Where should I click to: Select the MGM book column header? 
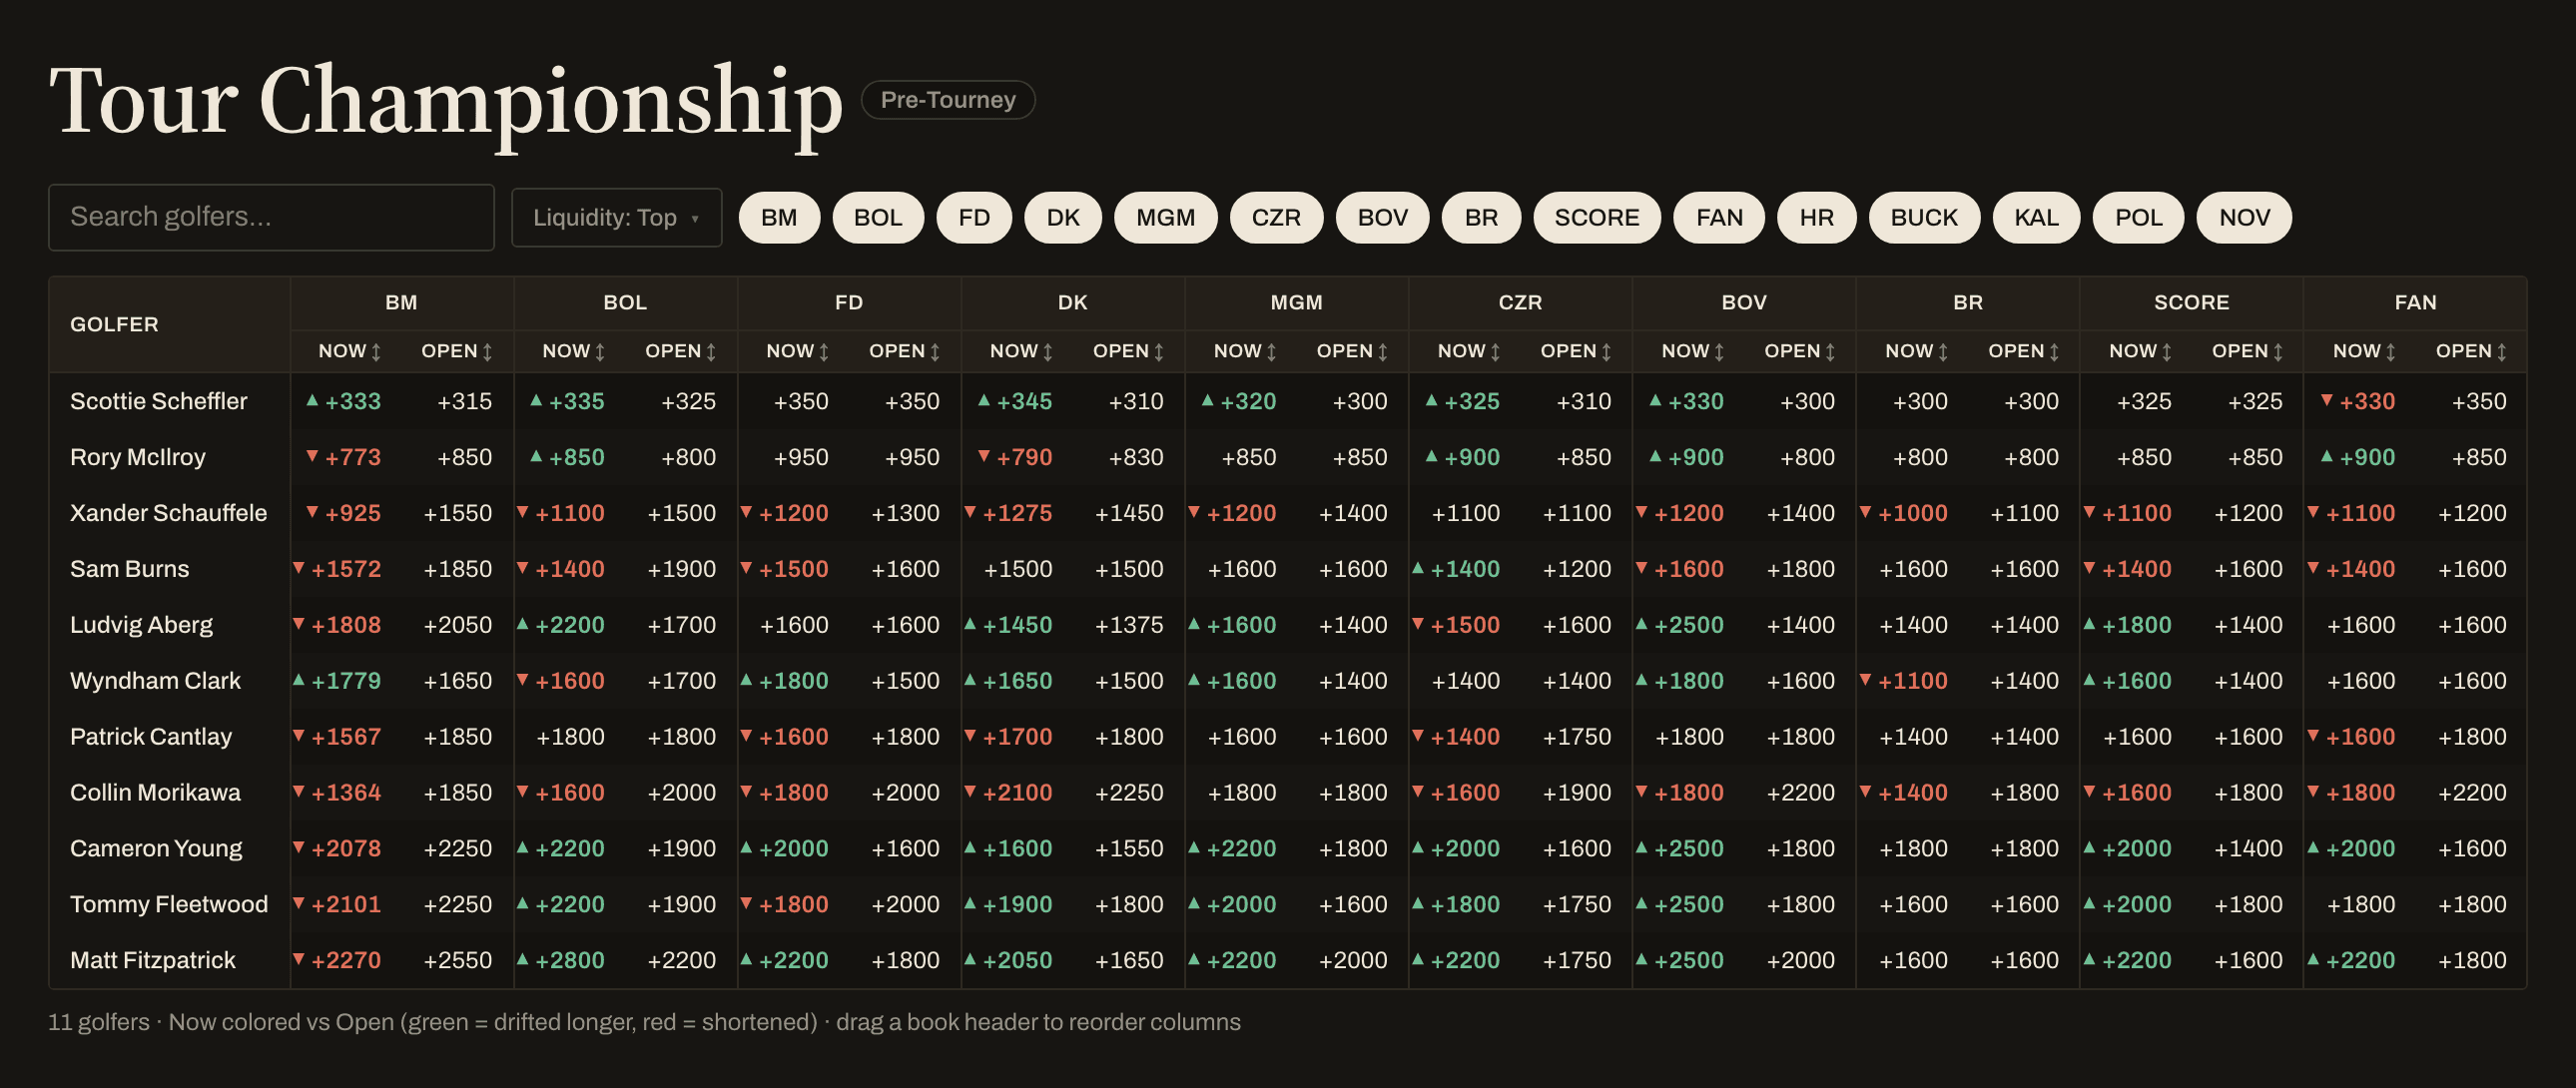(x=1297, y=302)
